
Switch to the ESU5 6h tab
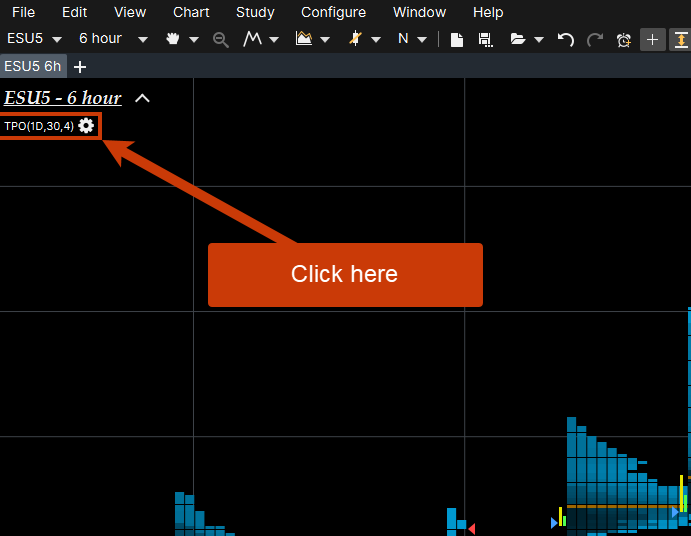coord(32,66)
